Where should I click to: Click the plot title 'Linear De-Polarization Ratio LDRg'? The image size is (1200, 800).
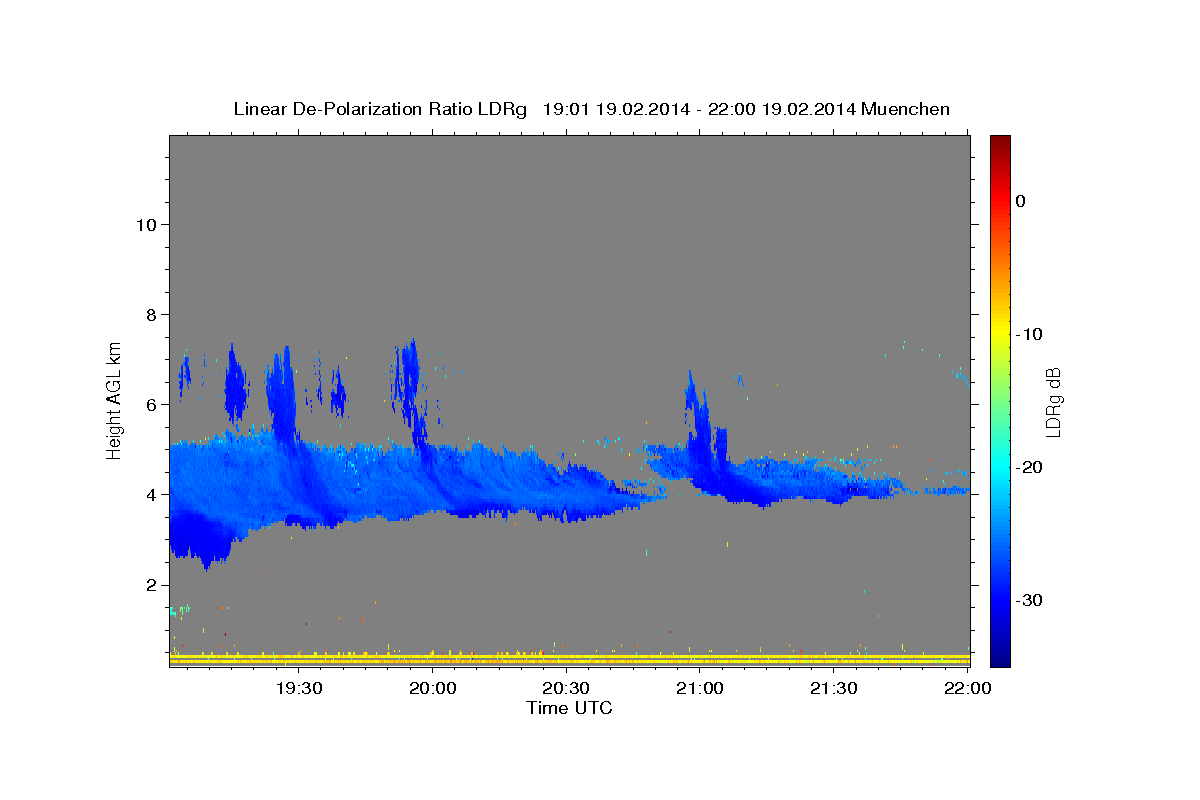click(x=380, y=109)
